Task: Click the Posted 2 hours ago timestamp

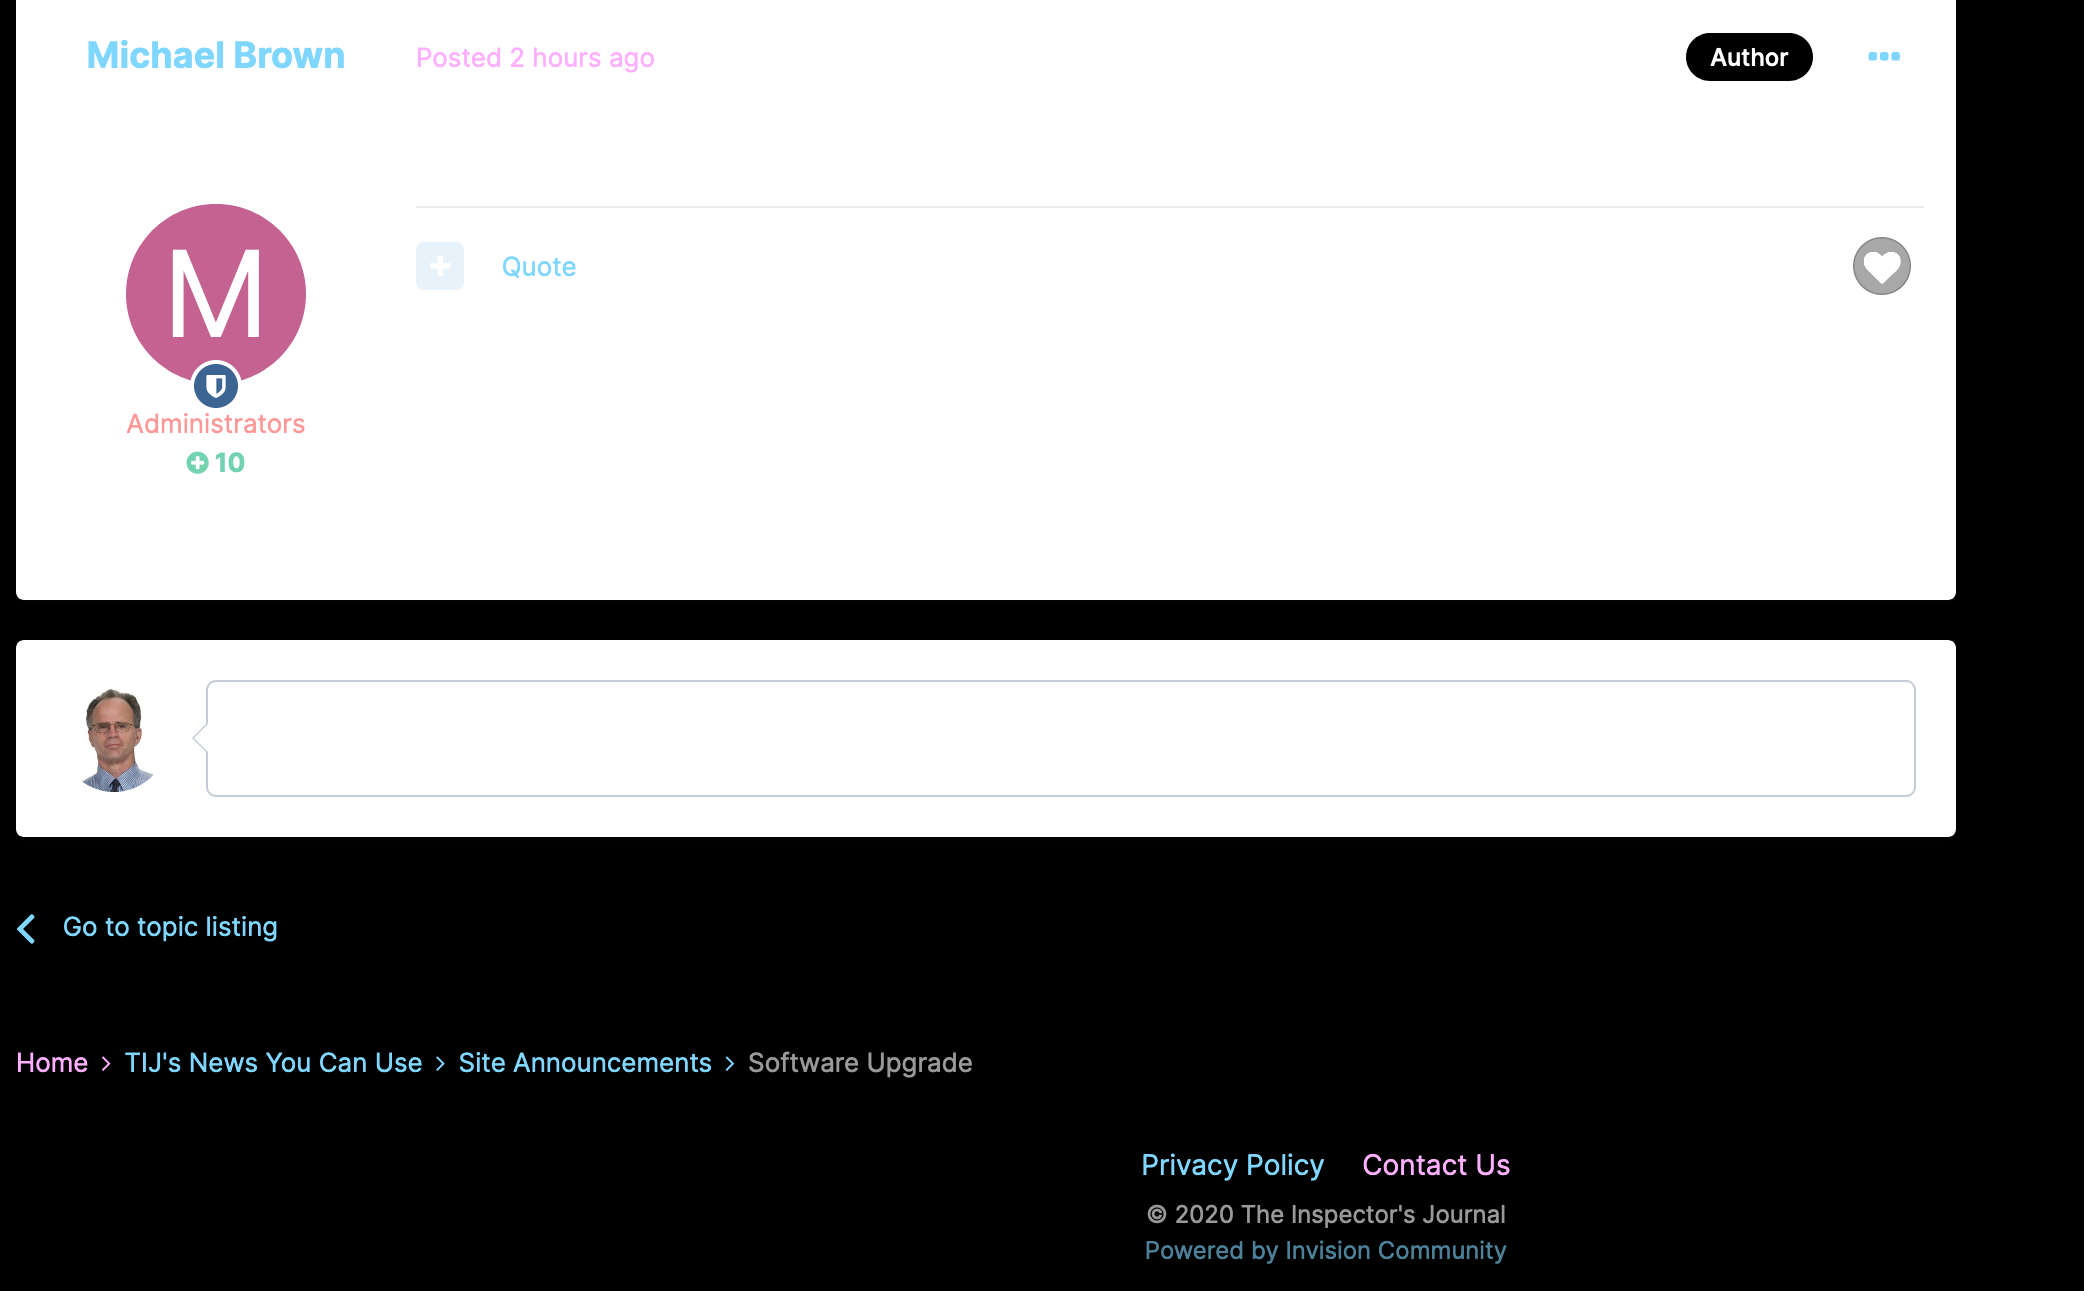Action: point(535,58)
